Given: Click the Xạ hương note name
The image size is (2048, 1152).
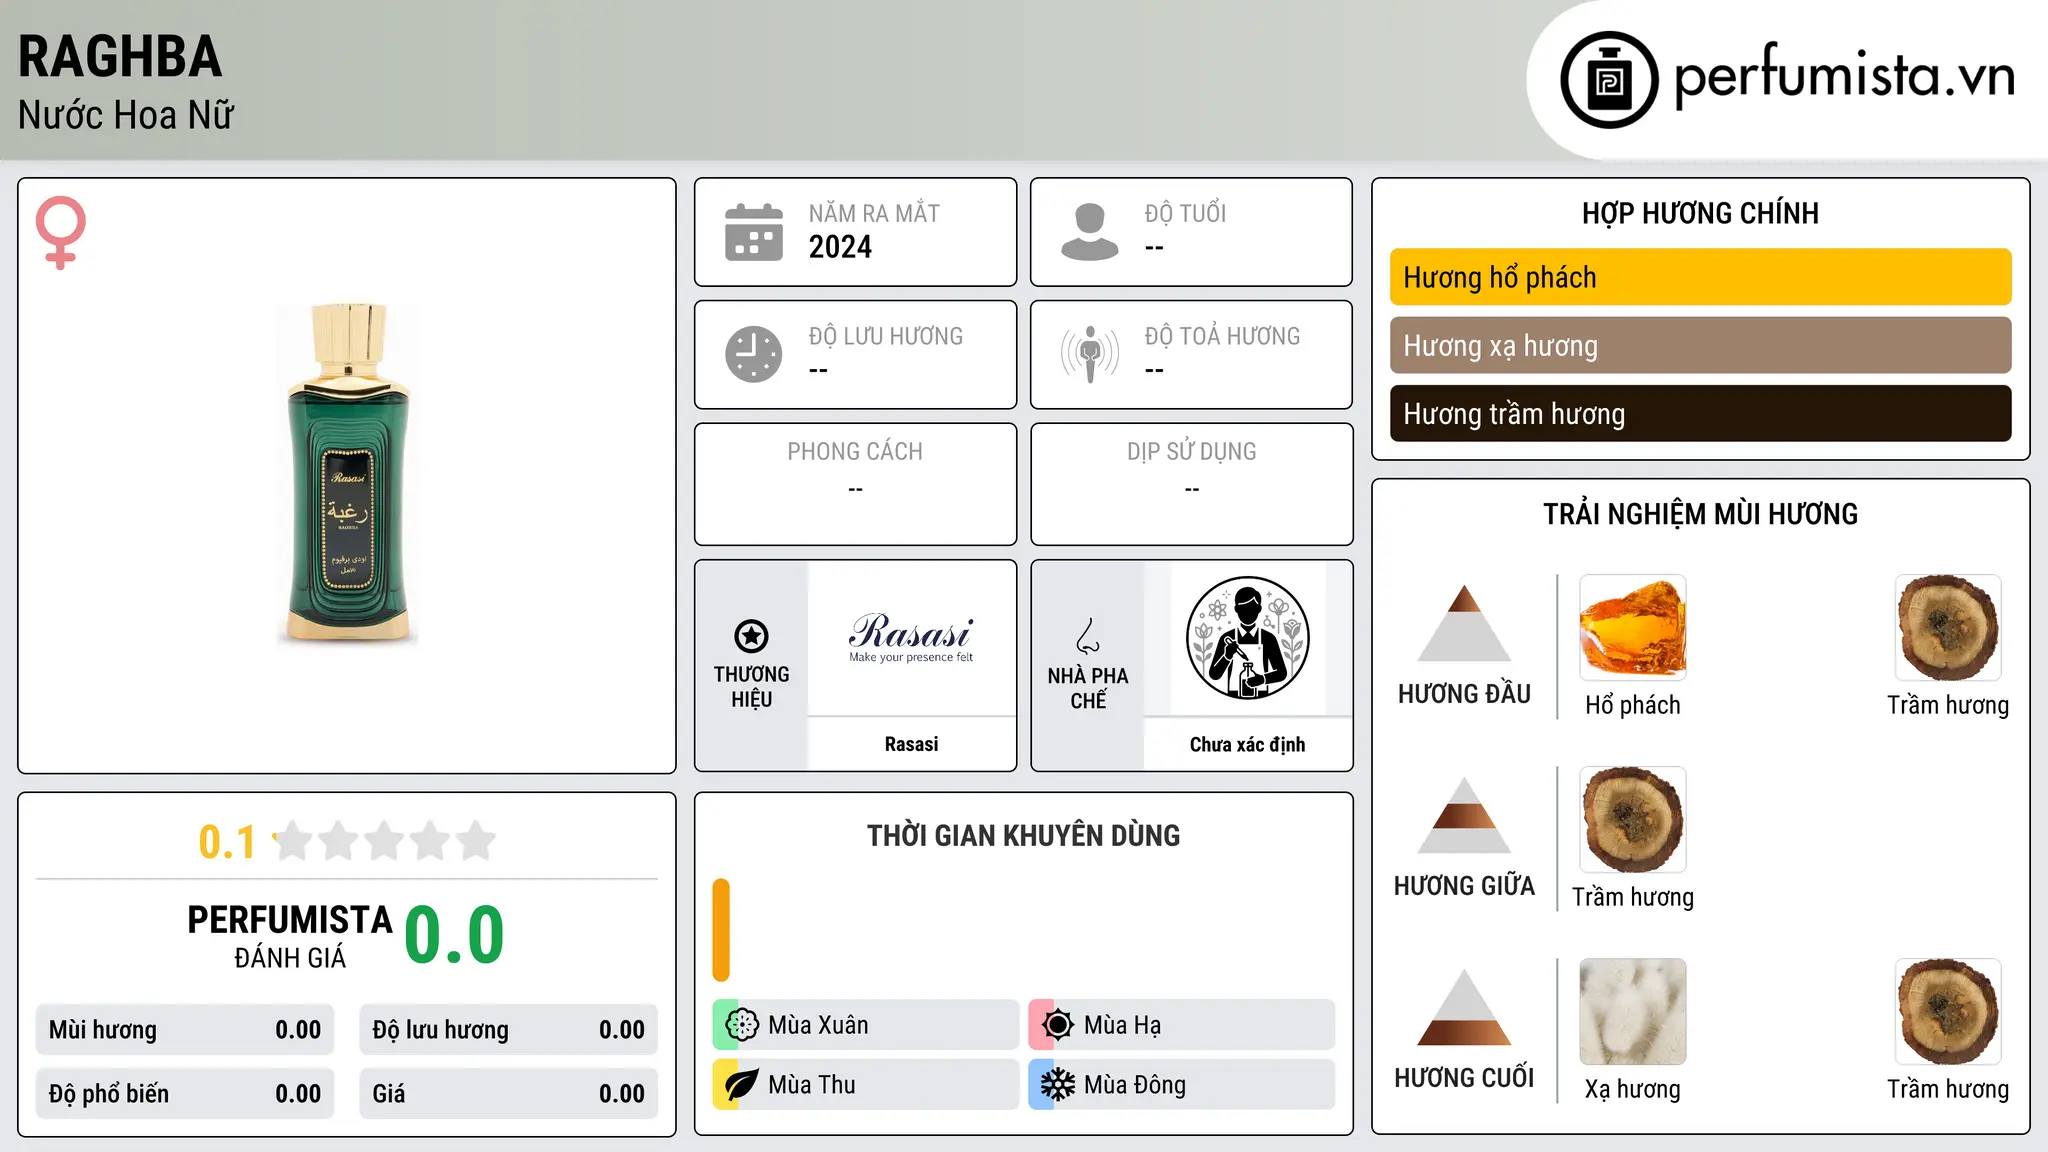Looking at the screenshot, I should click(x=1633, y=1089).
